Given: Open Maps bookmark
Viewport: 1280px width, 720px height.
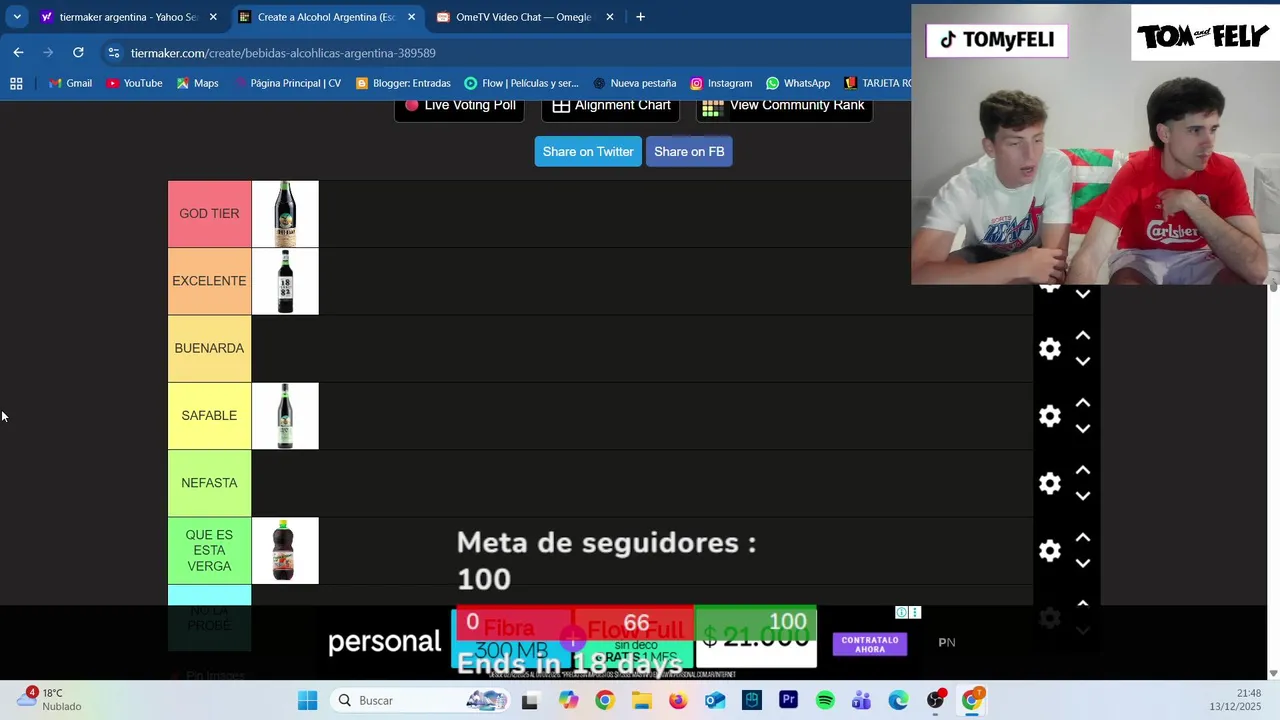Looking at the screenshot, I should point(197,83).
